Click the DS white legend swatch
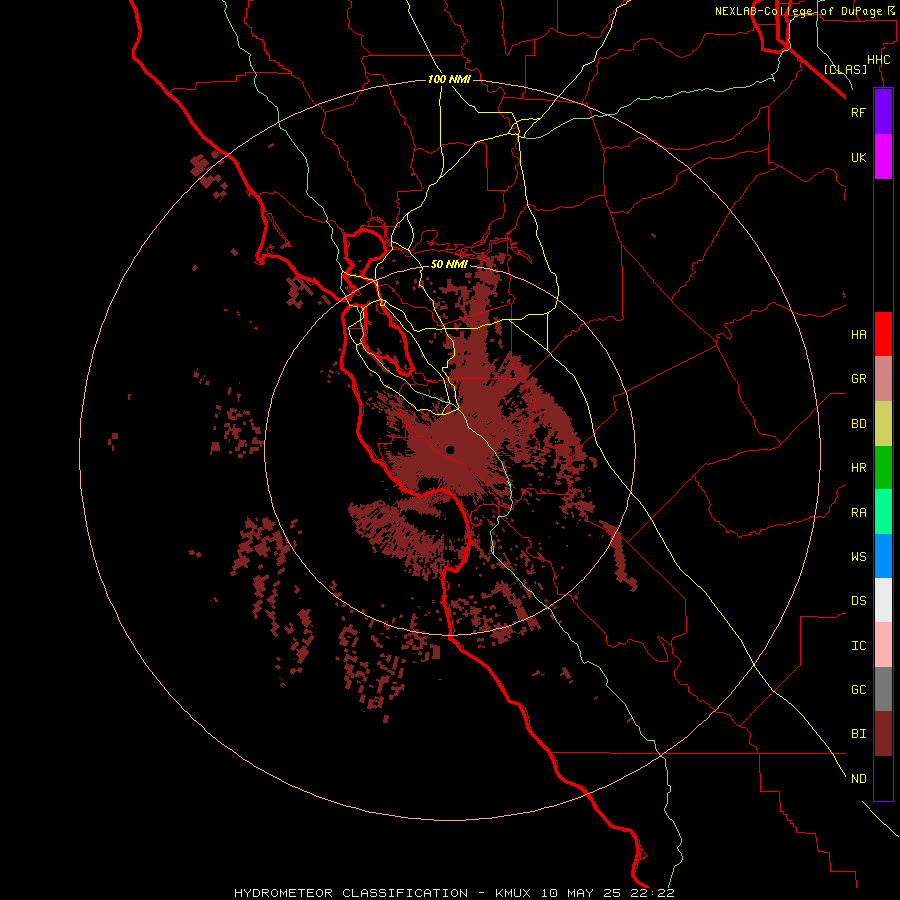Screen dimensions: 900x900 883,600
